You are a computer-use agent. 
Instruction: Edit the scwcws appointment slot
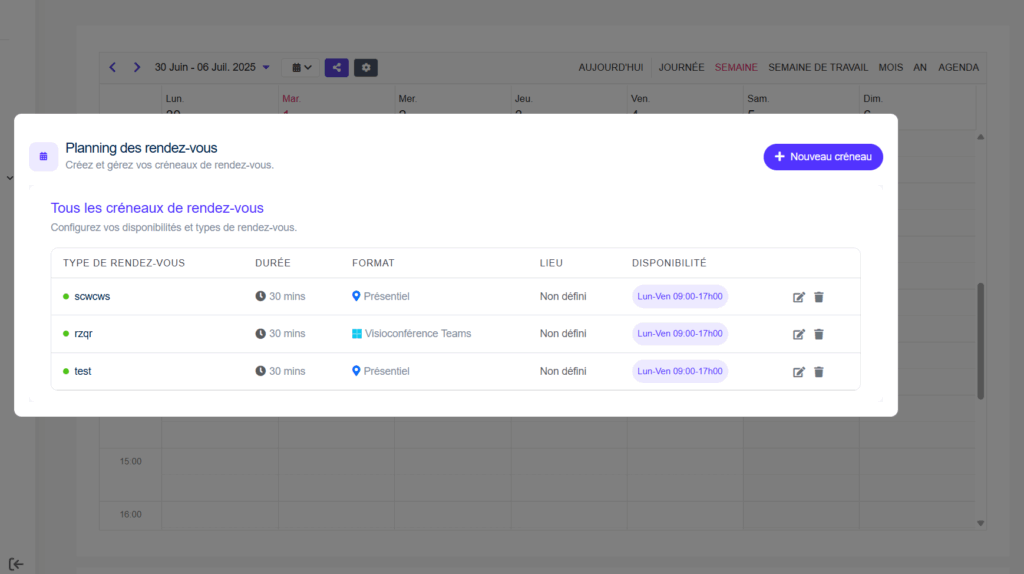pos(798,297)
